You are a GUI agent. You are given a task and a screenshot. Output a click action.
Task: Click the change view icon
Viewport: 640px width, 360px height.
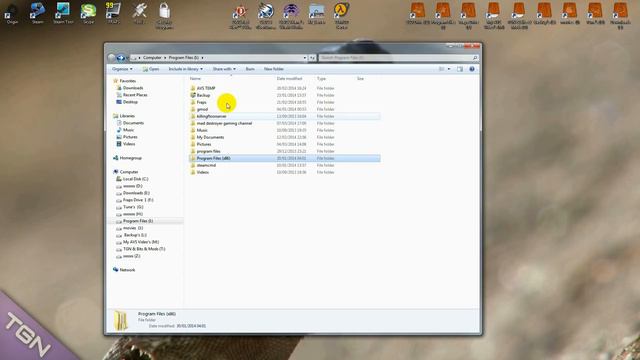tap(442, 69)
